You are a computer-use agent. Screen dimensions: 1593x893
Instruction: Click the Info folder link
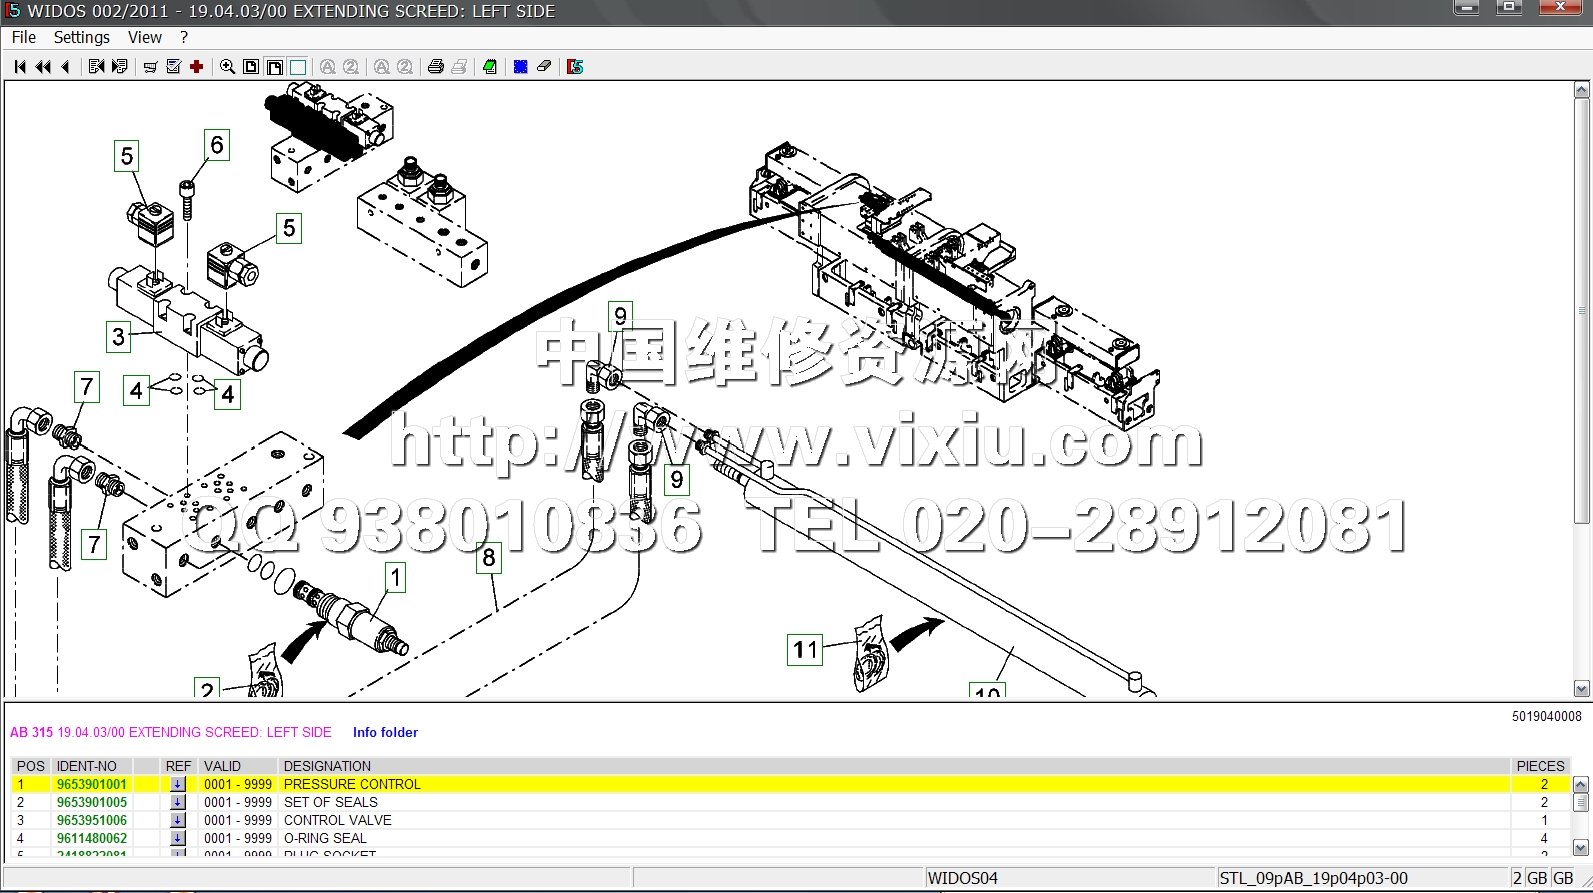385,732
